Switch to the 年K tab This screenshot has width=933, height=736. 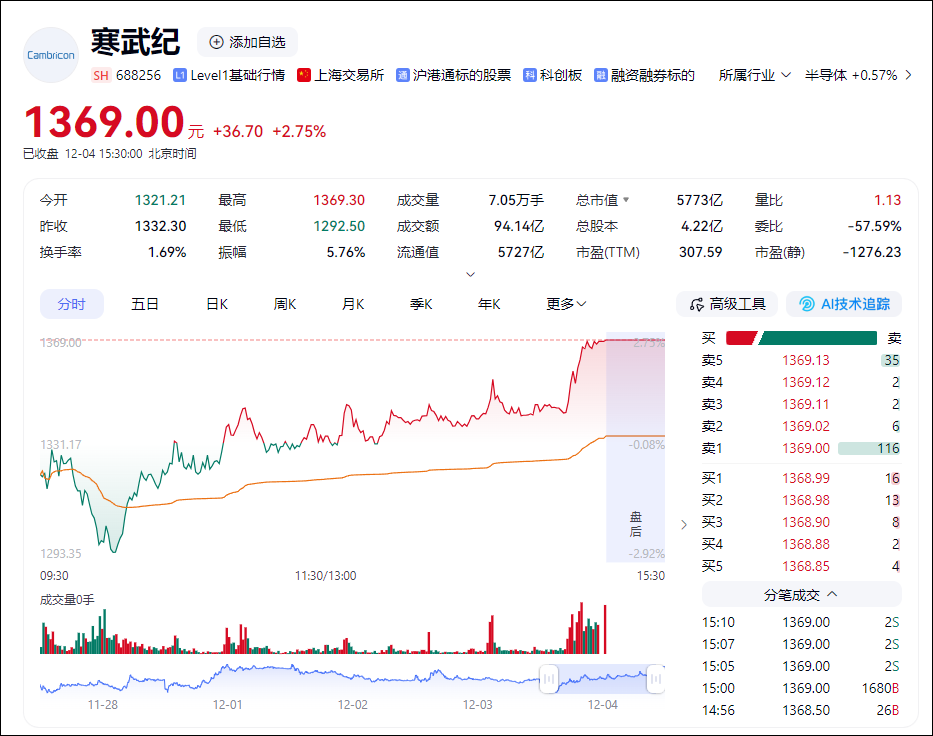(x=489, y=304)
